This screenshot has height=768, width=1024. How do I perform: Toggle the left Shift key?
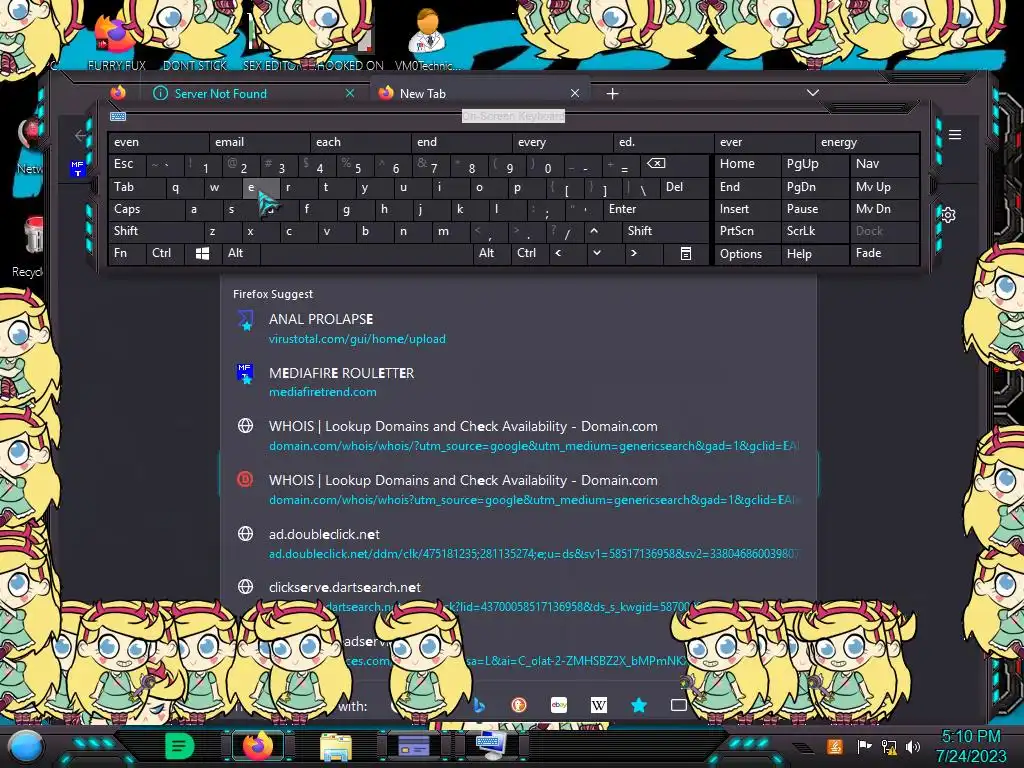[155, 231]
